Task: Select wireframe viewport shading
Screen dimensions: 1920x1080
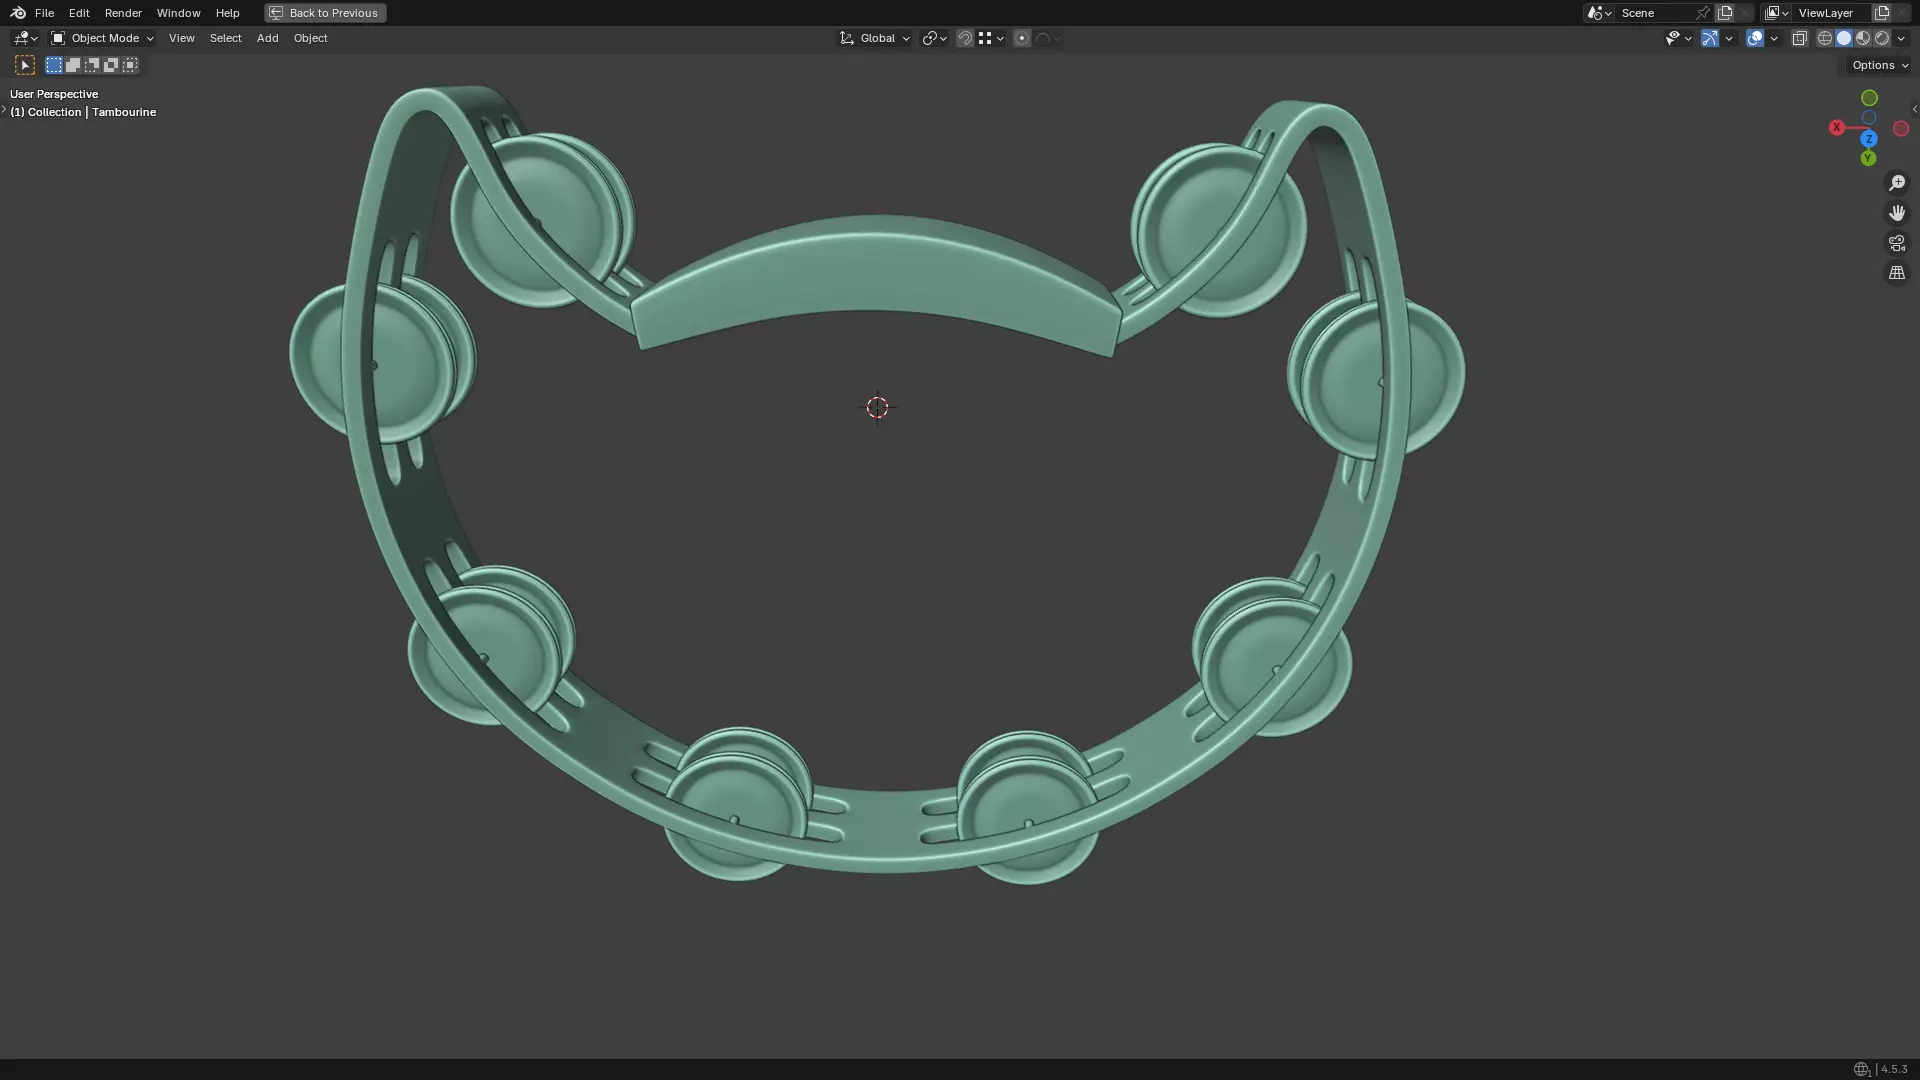Action: 1825,38
